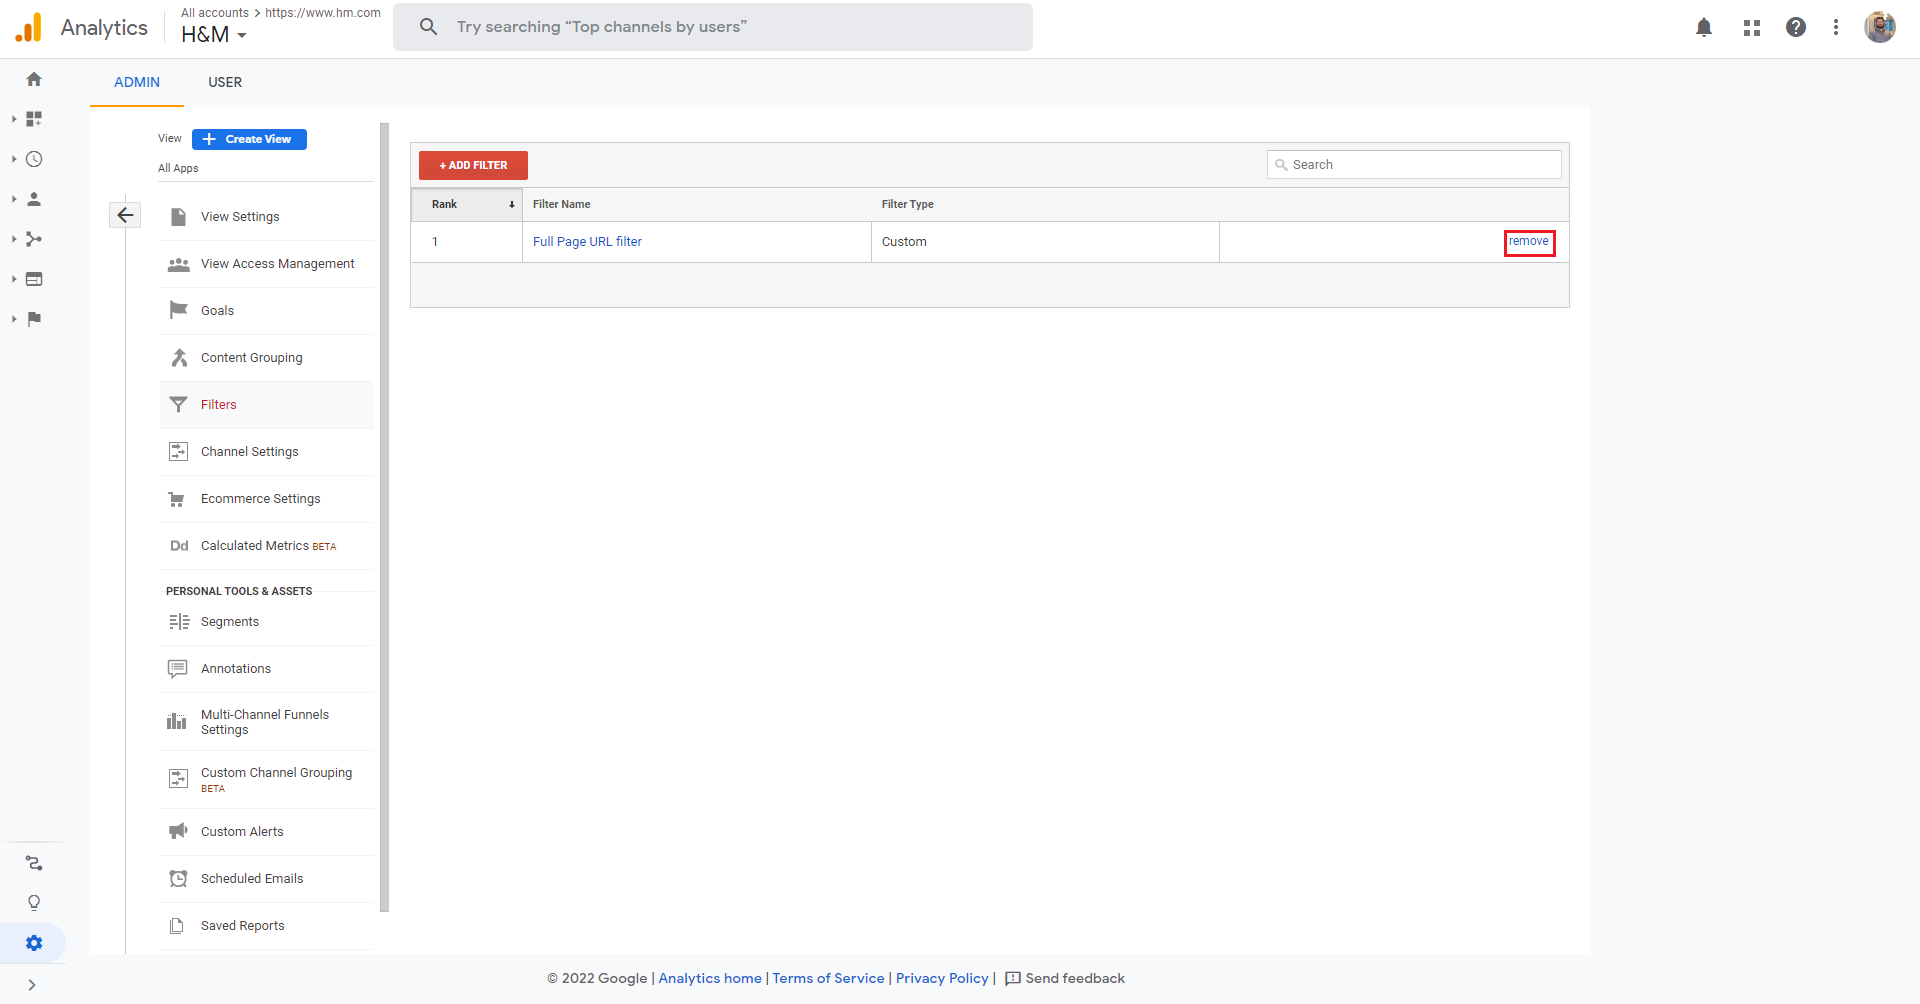Screen dimensions: 1920x1004
Task: Open Goals in the view menu
Action: click(217, 311)
